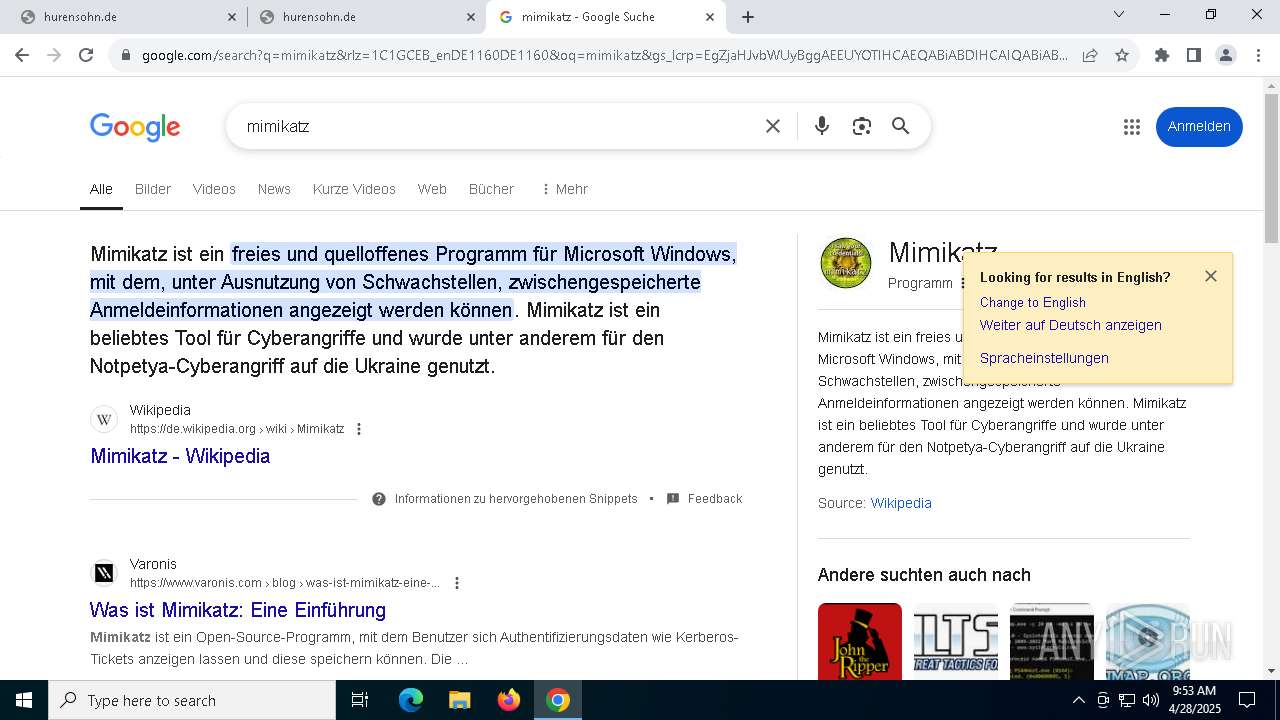Open File Explorer from taskbar
Image resolution: width=1280 pixels, height=720 pixels.
click(459, 700)
